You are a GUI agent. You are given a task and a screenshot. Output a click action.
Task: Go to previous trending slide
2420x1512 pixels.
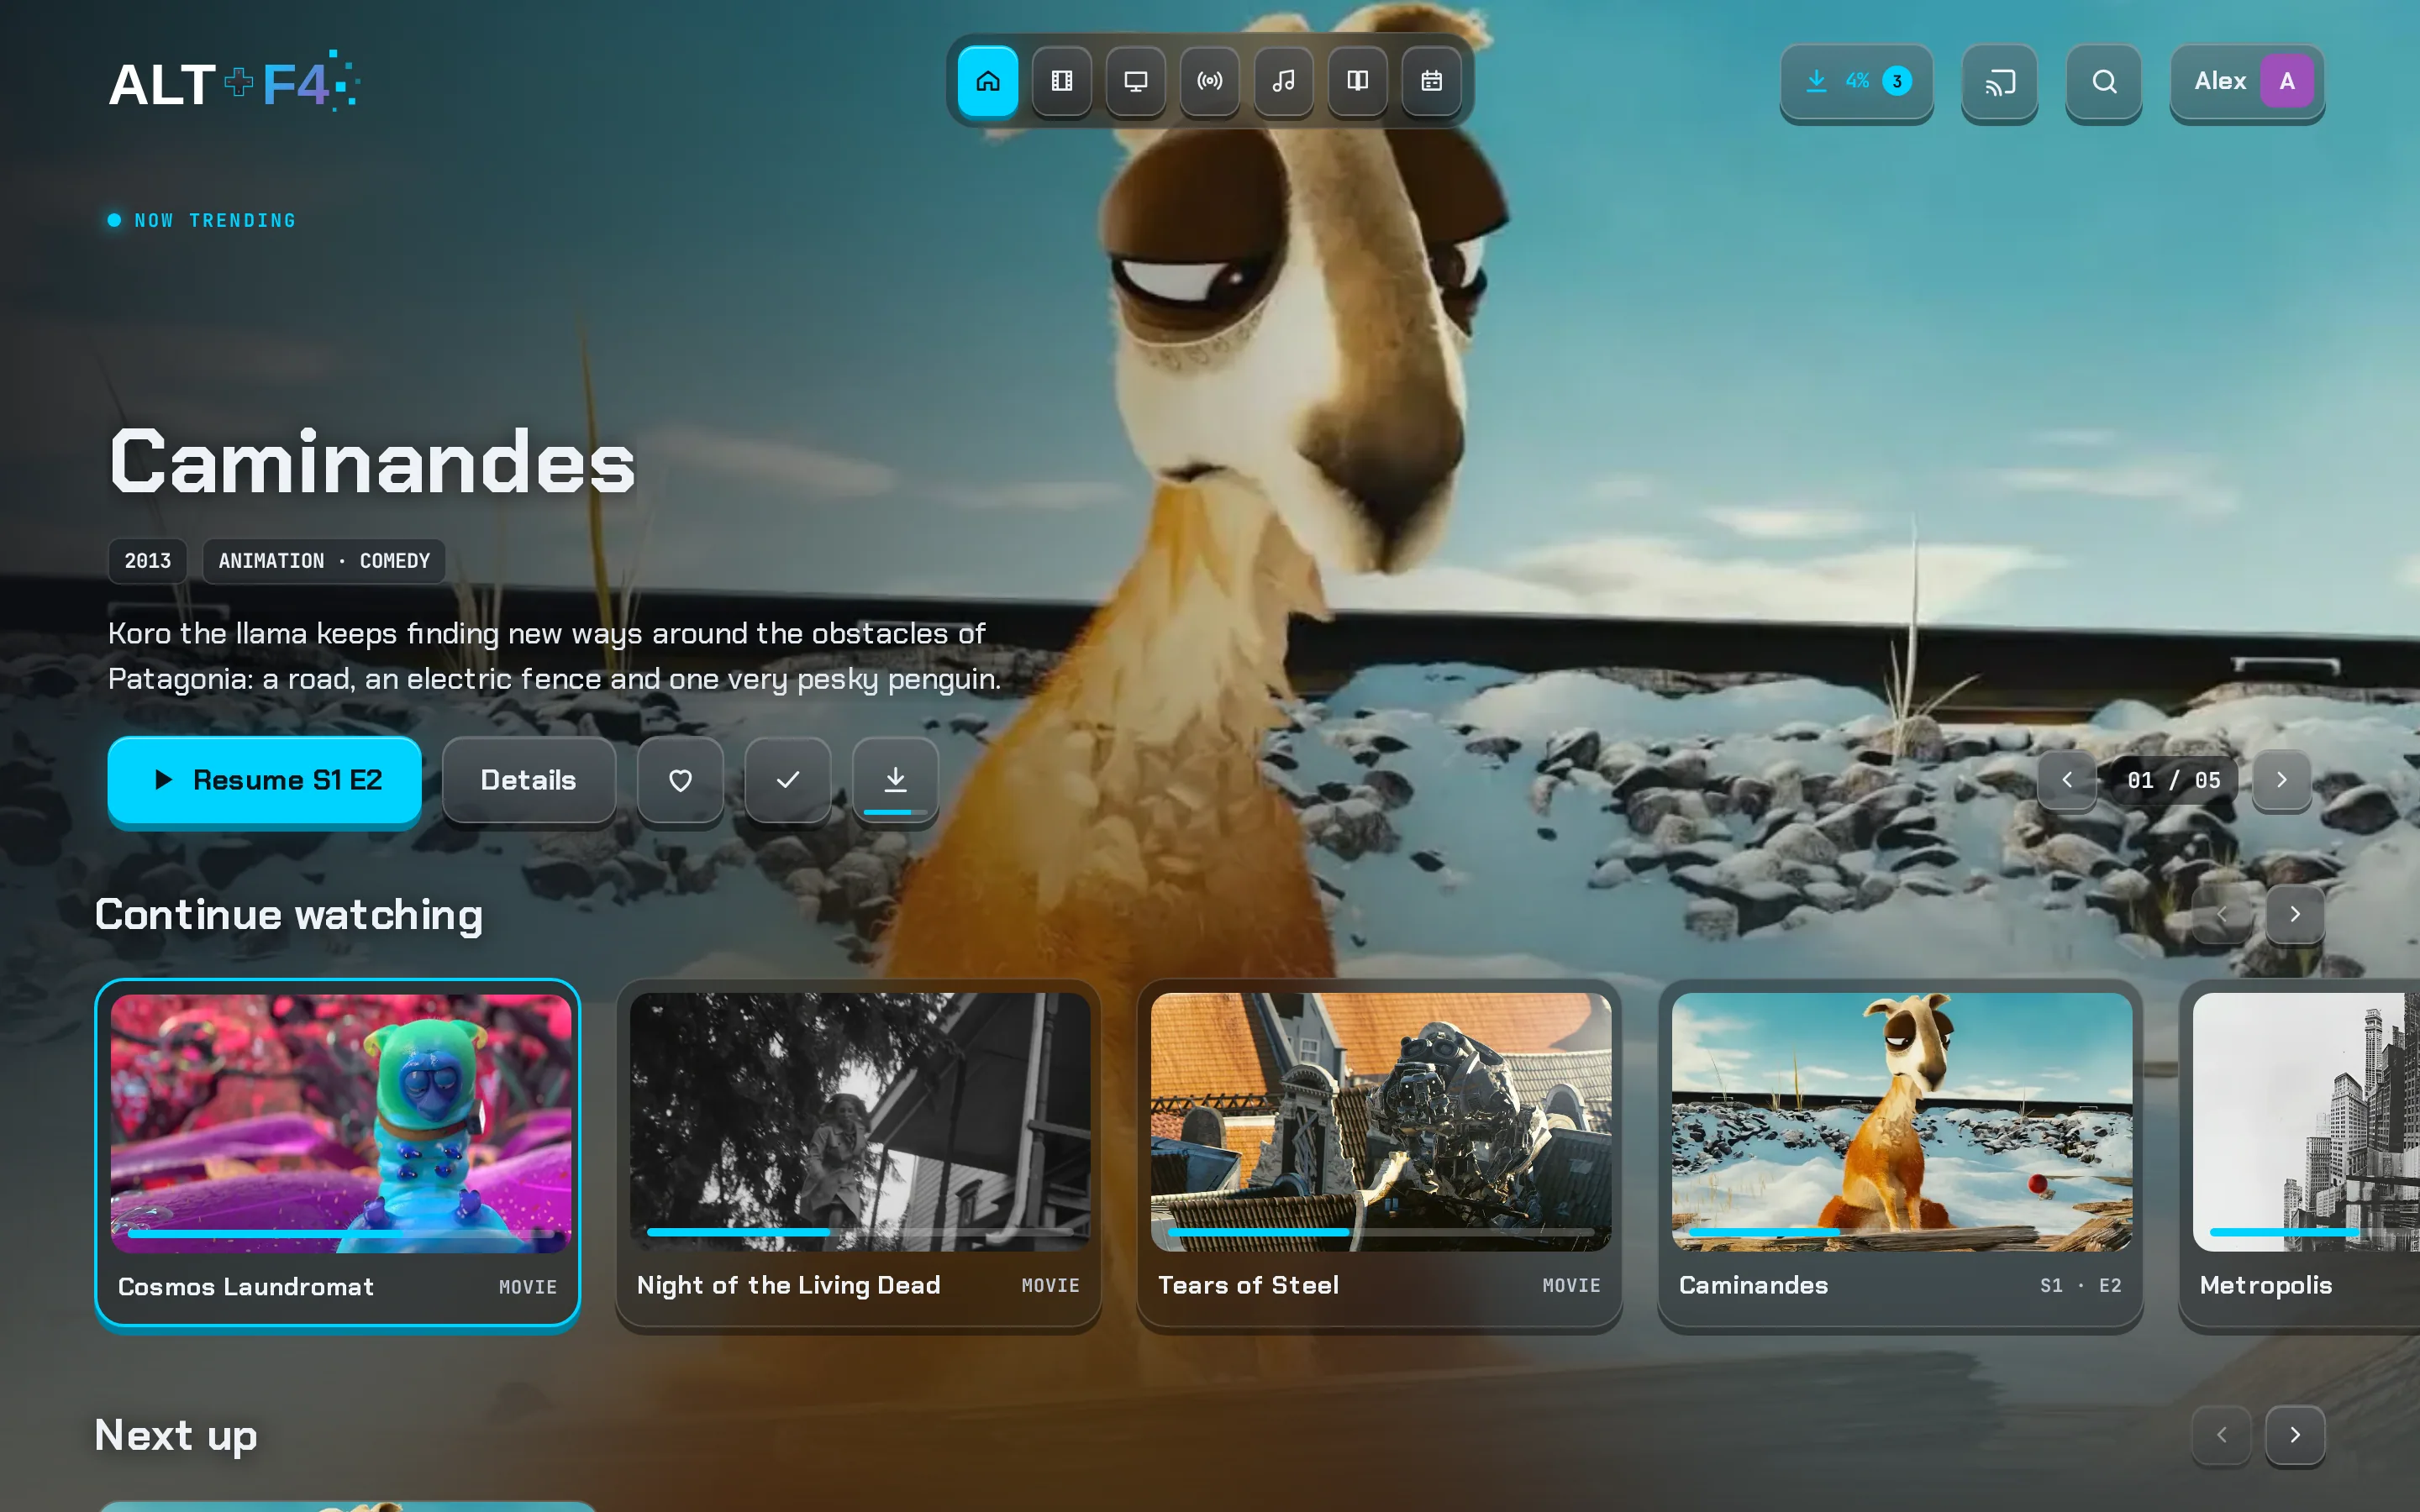[x=2067, y=780]
